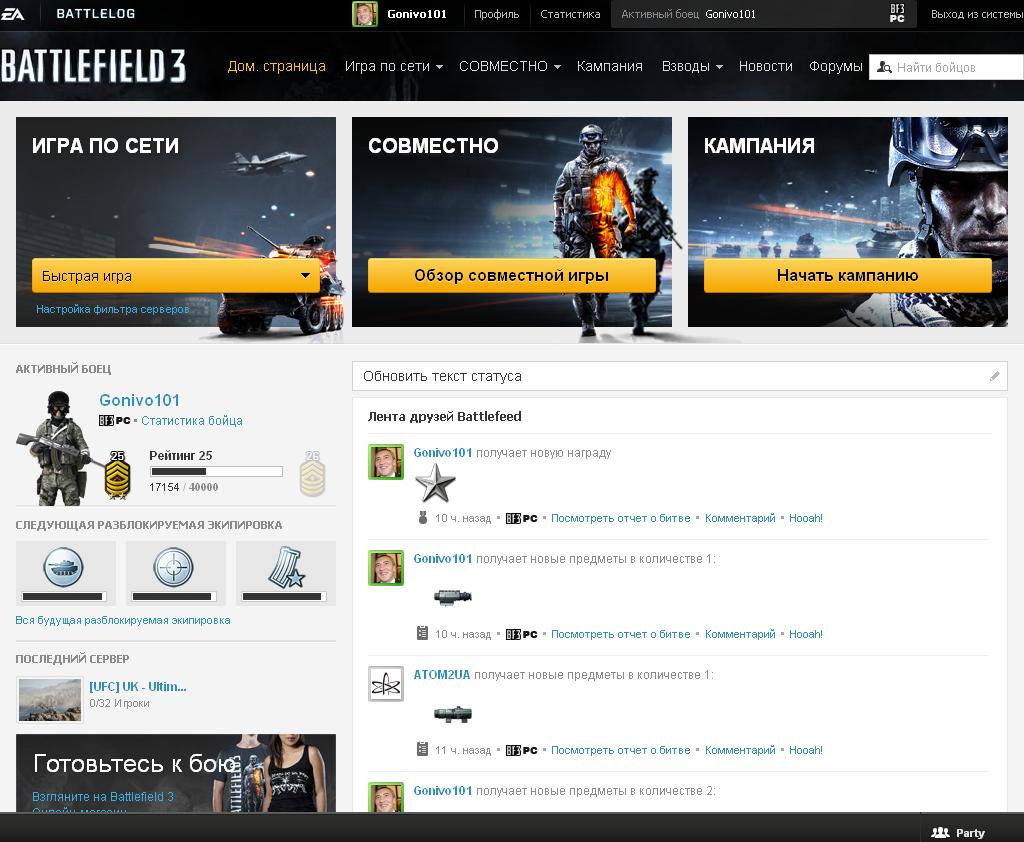Click the Найти бойцов search field
Image resolution: width=1024 pixels, height=842 pixels.
pyautogui.click(x=945, y=67)
